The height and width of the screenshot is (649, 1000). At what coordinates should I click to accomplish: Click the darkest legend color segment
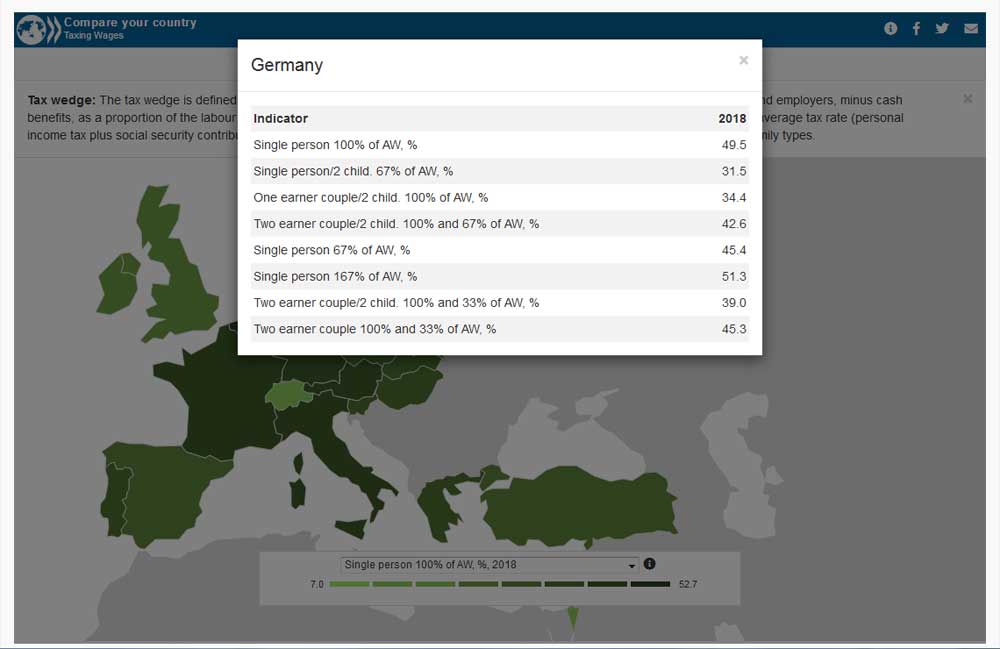click(651, 584)
